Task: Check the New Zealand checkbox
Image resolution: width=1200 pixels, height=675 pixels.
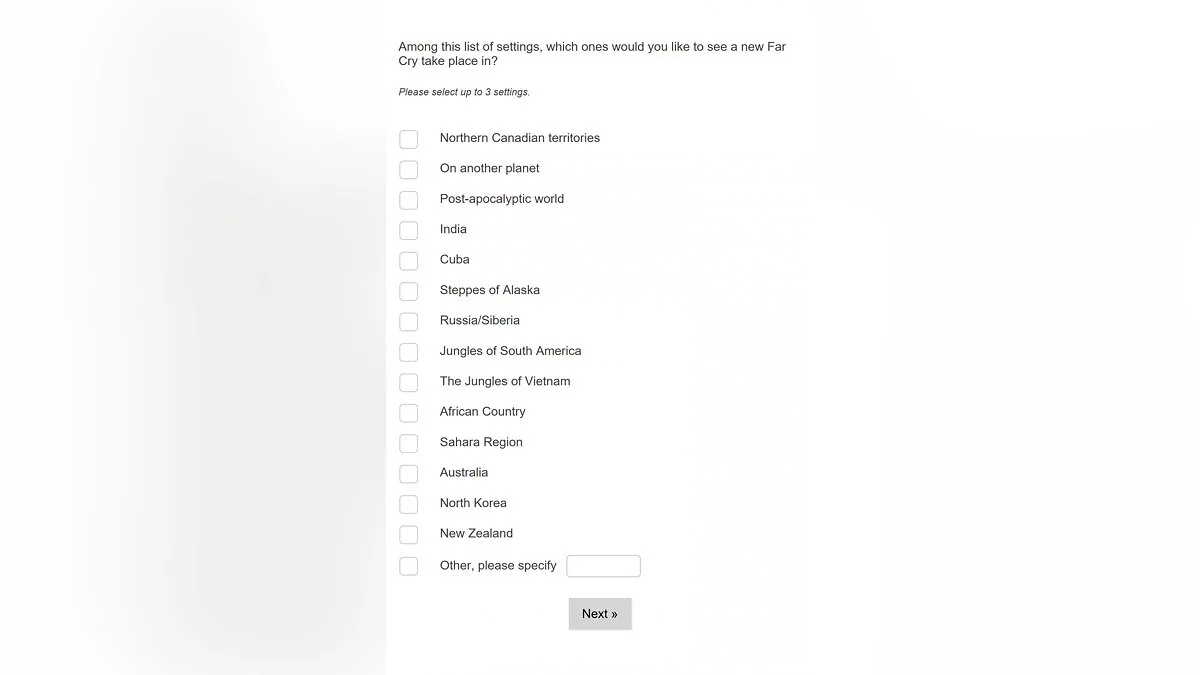Action: tap(408, 534)
